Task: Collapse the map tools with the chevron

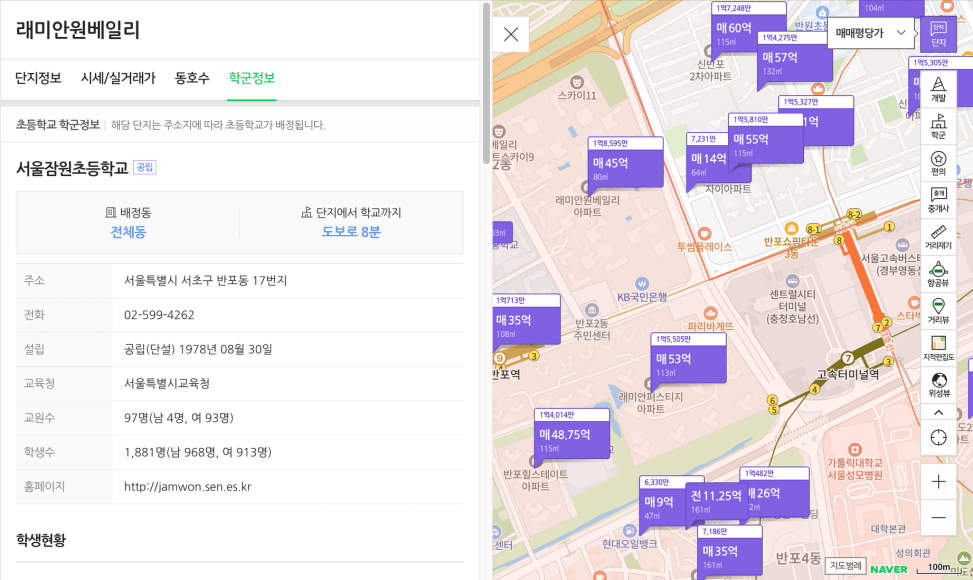Action: (938, 413)
